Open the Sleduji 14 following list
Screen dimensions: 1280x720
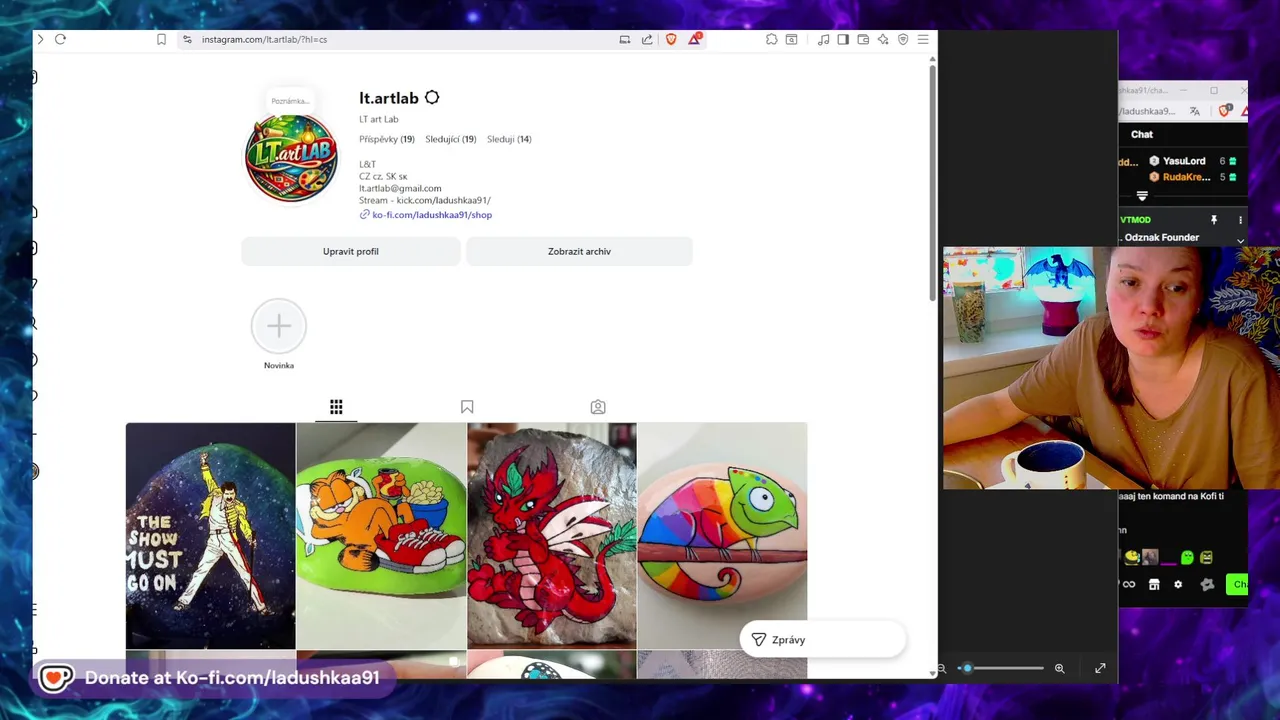(x=509, y=139)
